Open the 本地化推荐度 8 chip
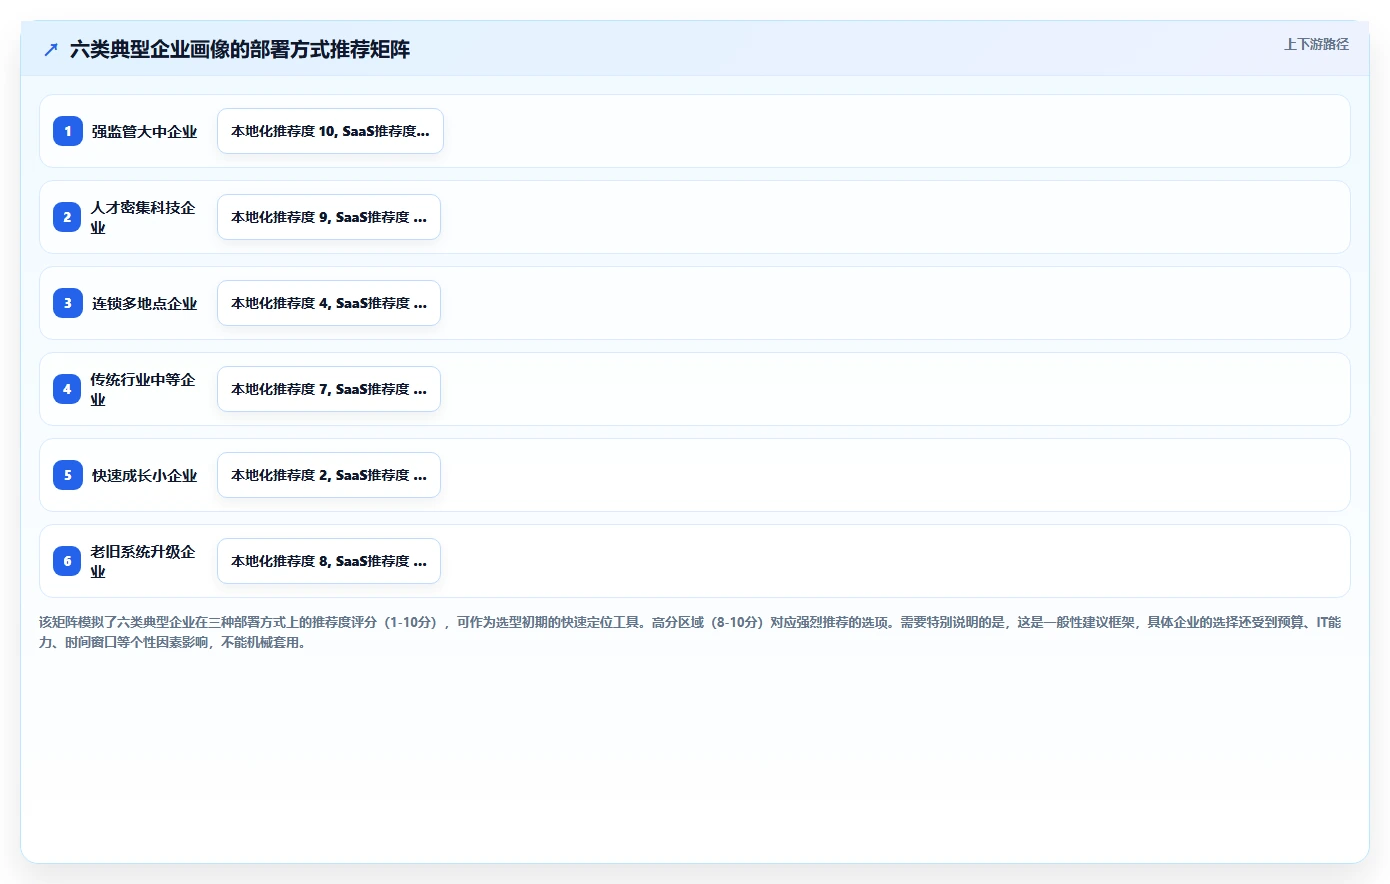The width and height of the screenshot is (1390, 884). tap(329, 561)
